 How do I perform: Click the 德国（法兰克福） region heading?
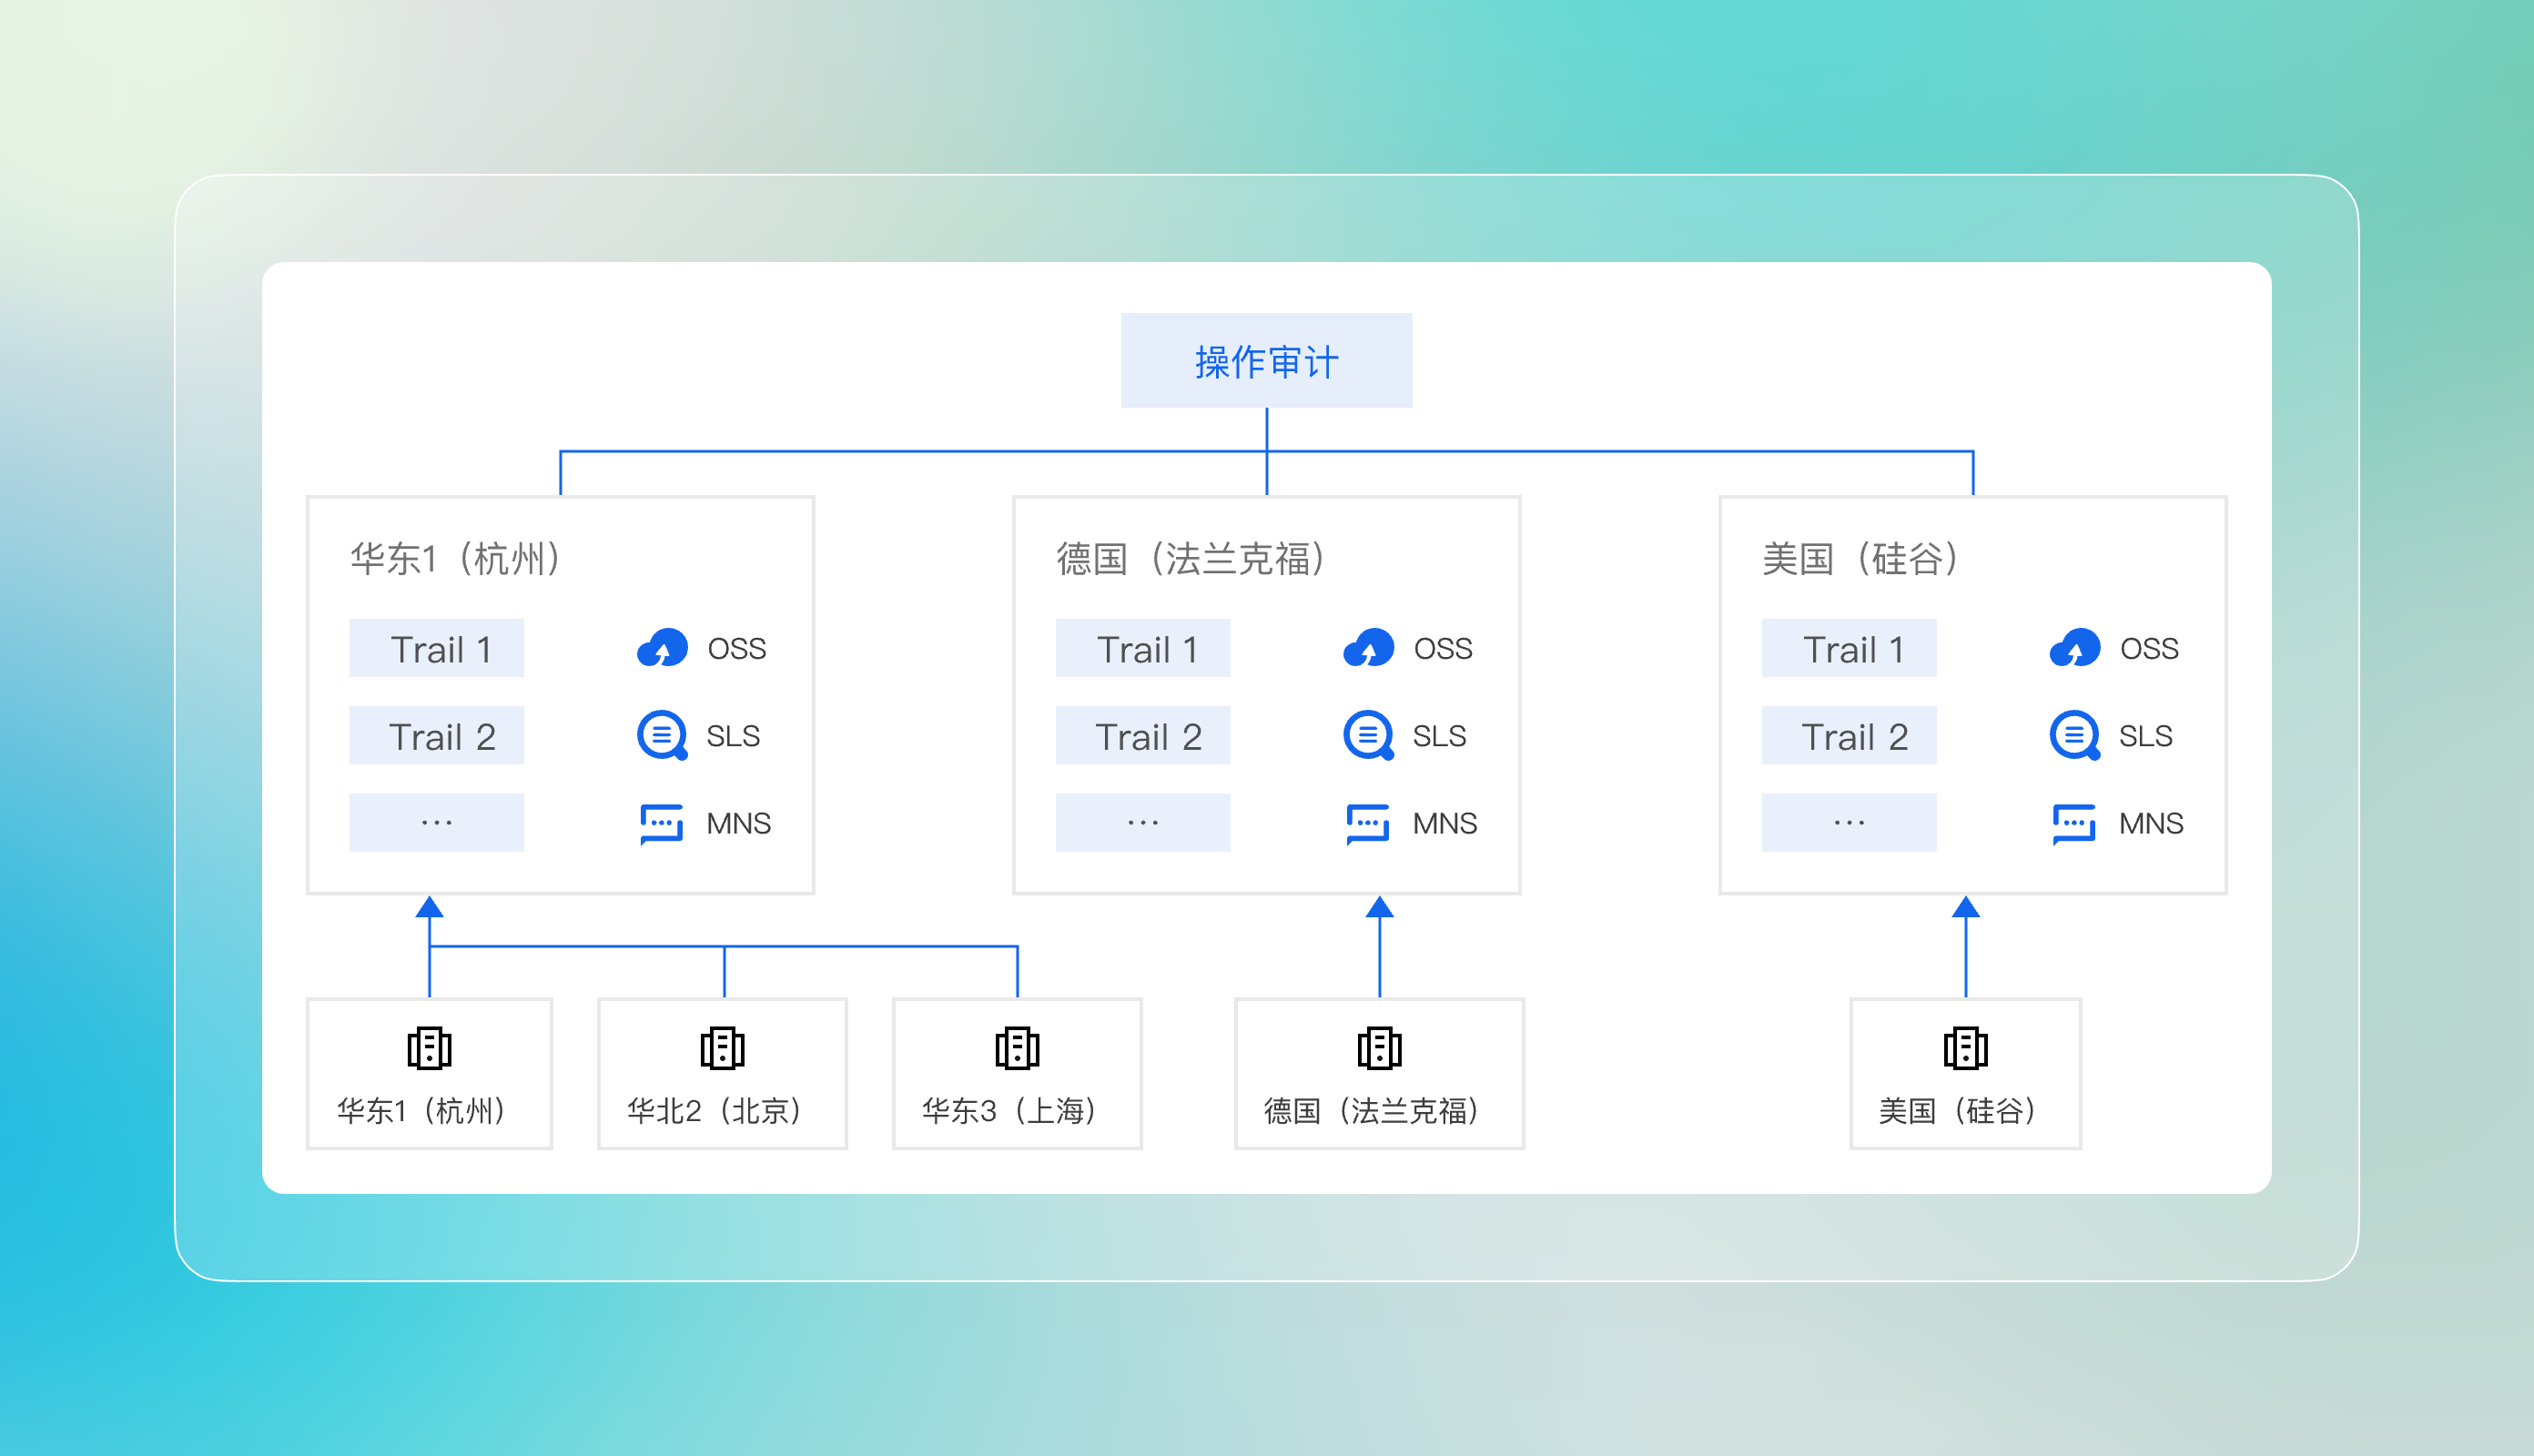tap(1191, 559)
